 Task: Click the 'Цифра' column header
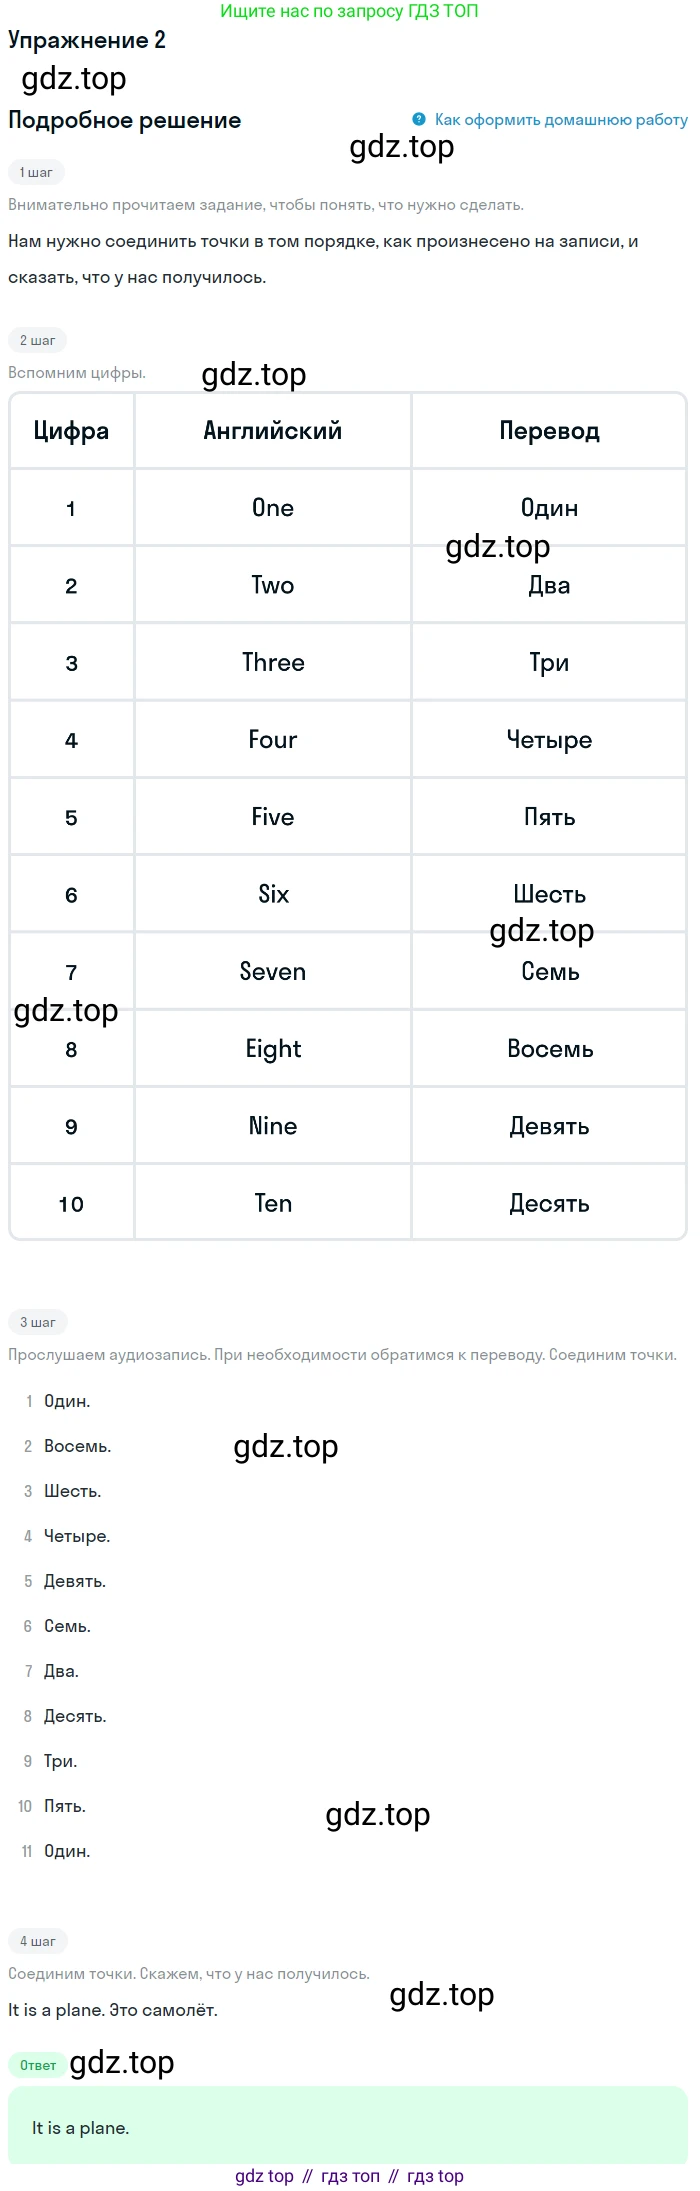(x=71, y=431)
